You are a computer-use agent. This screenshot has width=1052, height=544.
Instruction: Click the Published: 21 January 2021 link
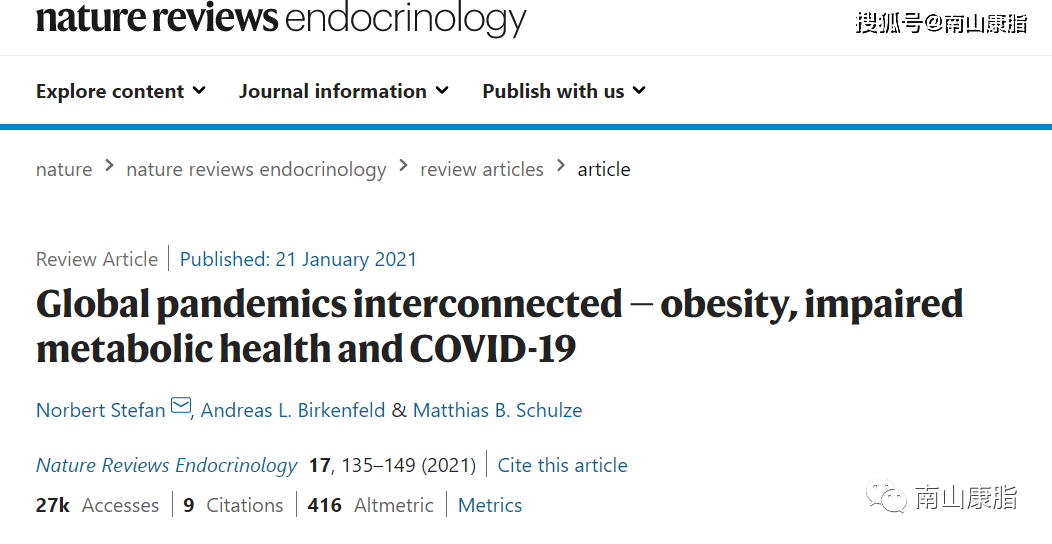click(x=298, y=259)
